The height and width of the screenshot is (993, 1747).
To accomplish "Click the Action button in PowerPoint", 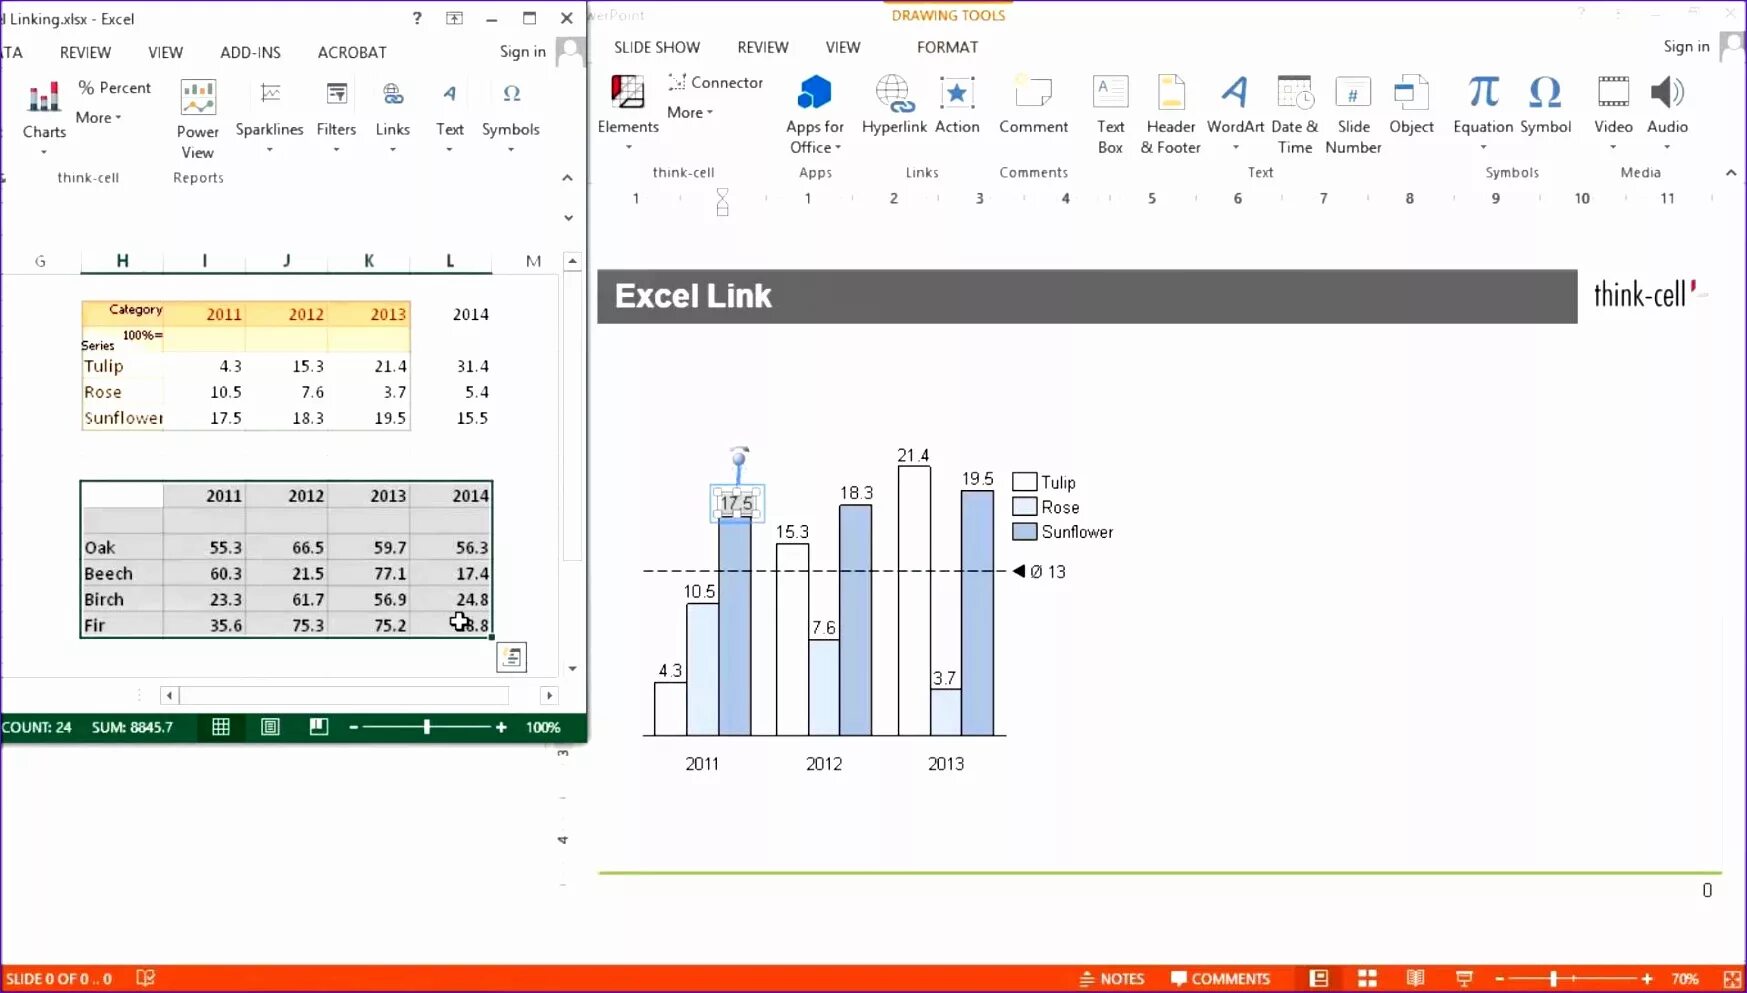I will [957, 105].
